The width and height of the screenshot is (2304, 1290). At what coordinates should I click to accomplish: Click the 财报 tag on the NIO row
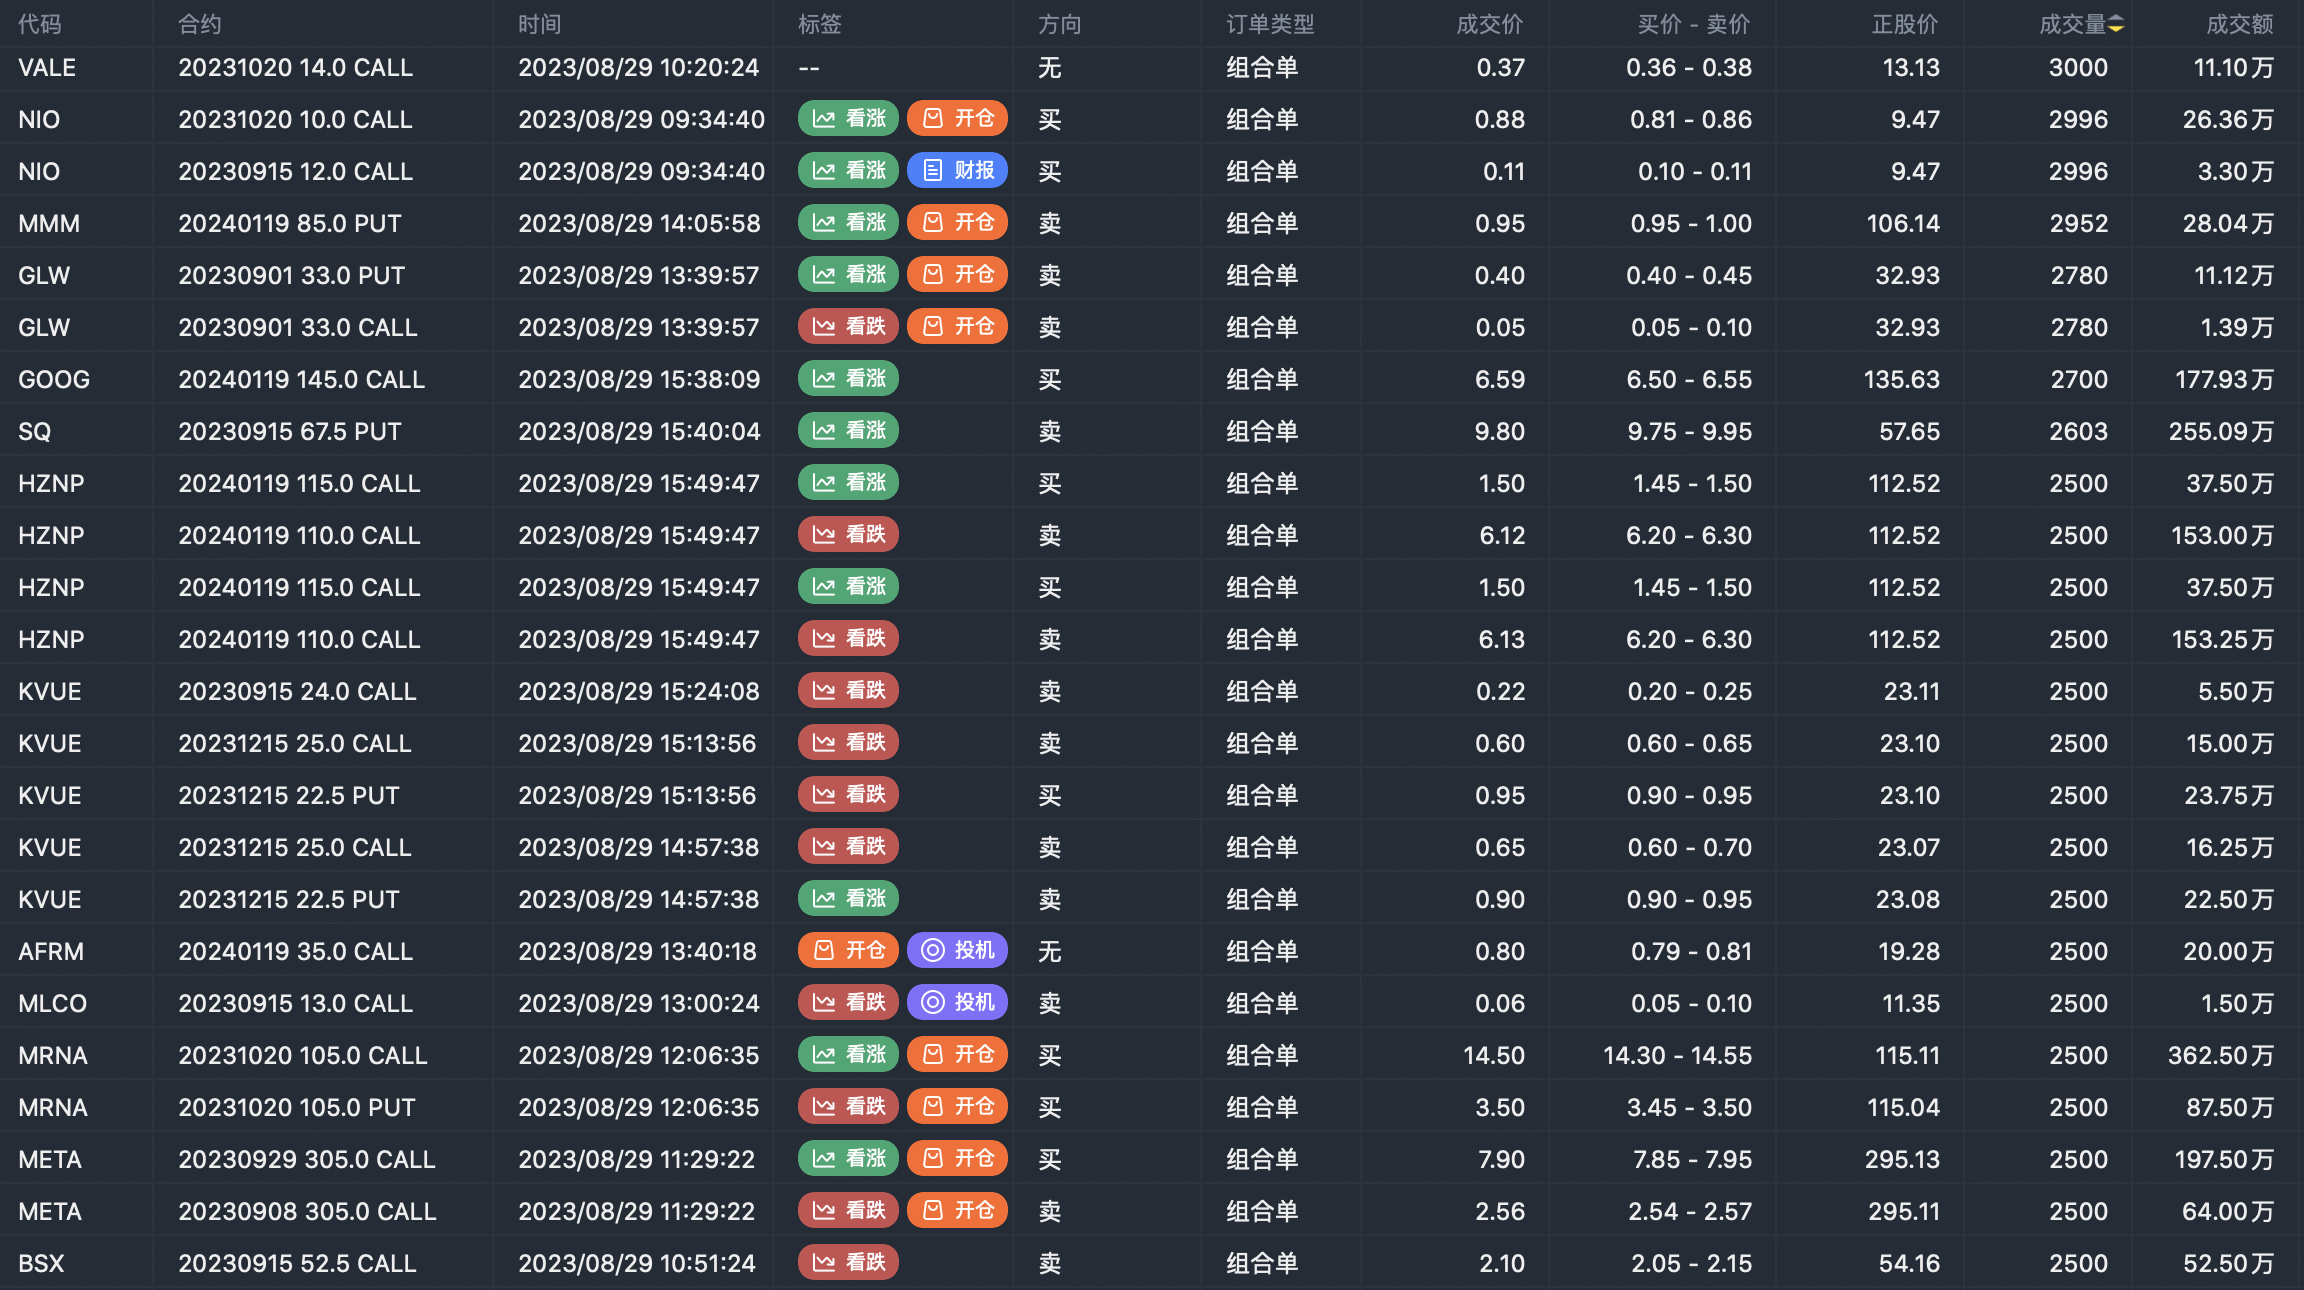click(957, 171)
